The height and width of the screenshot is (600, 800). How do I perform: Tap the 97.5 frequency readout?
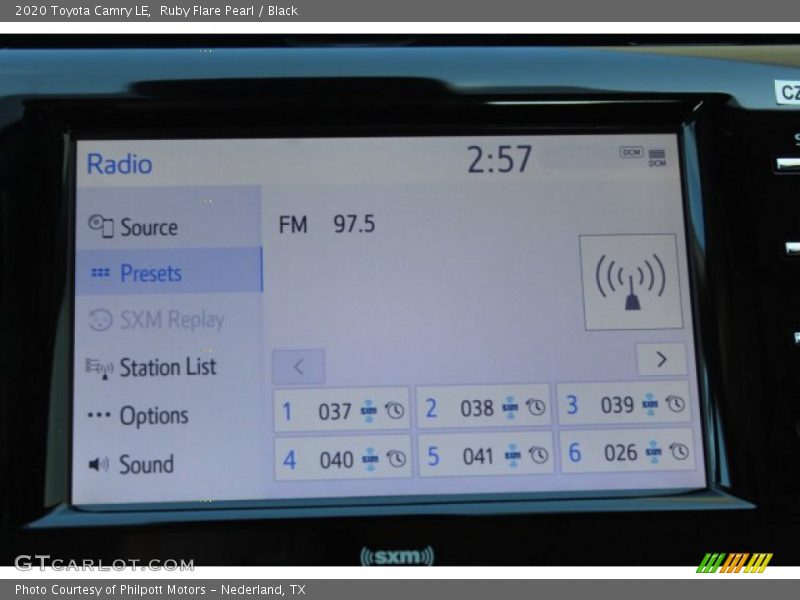click(x=354, y=224)
